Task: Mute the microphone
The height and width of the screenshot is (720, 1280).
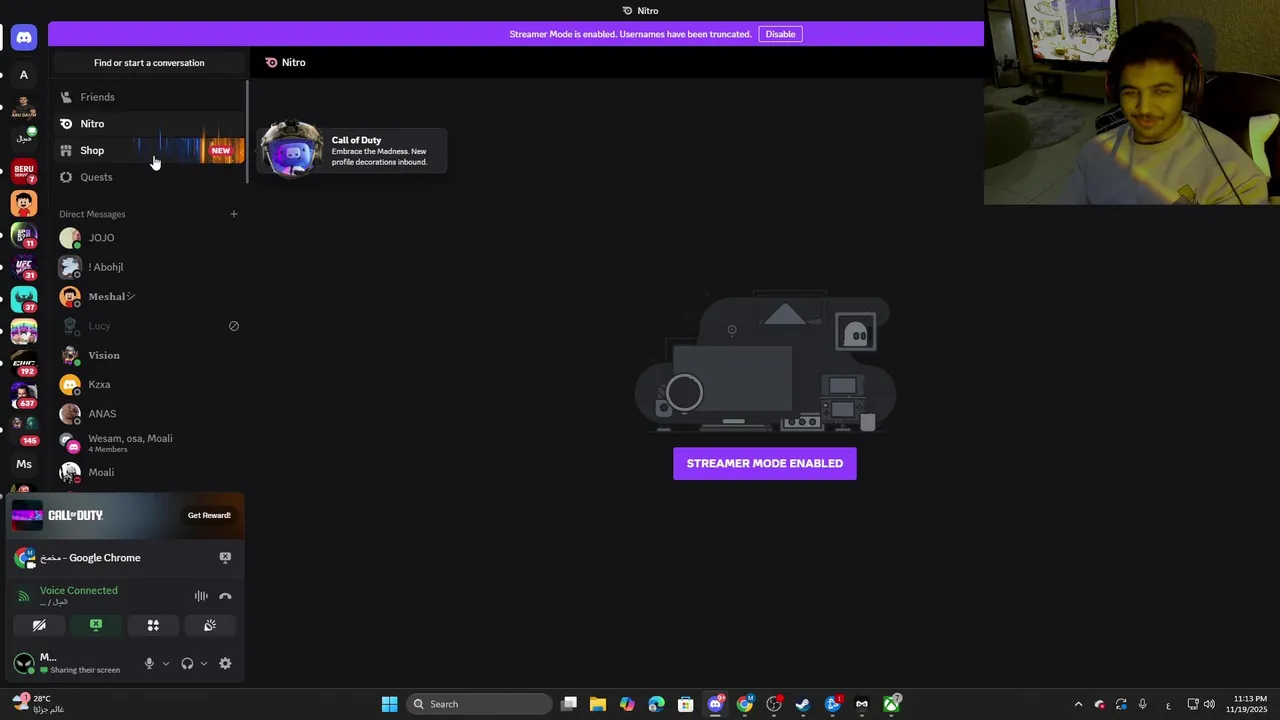Action: tap(149, 664)
